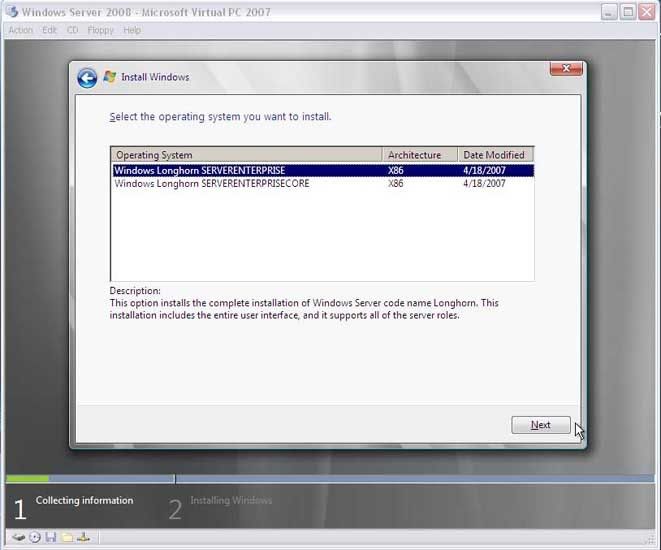Click 4/18/2007 in the SERVERENTERPRISECORE row
661x550 pixels.
click(484, 183)
